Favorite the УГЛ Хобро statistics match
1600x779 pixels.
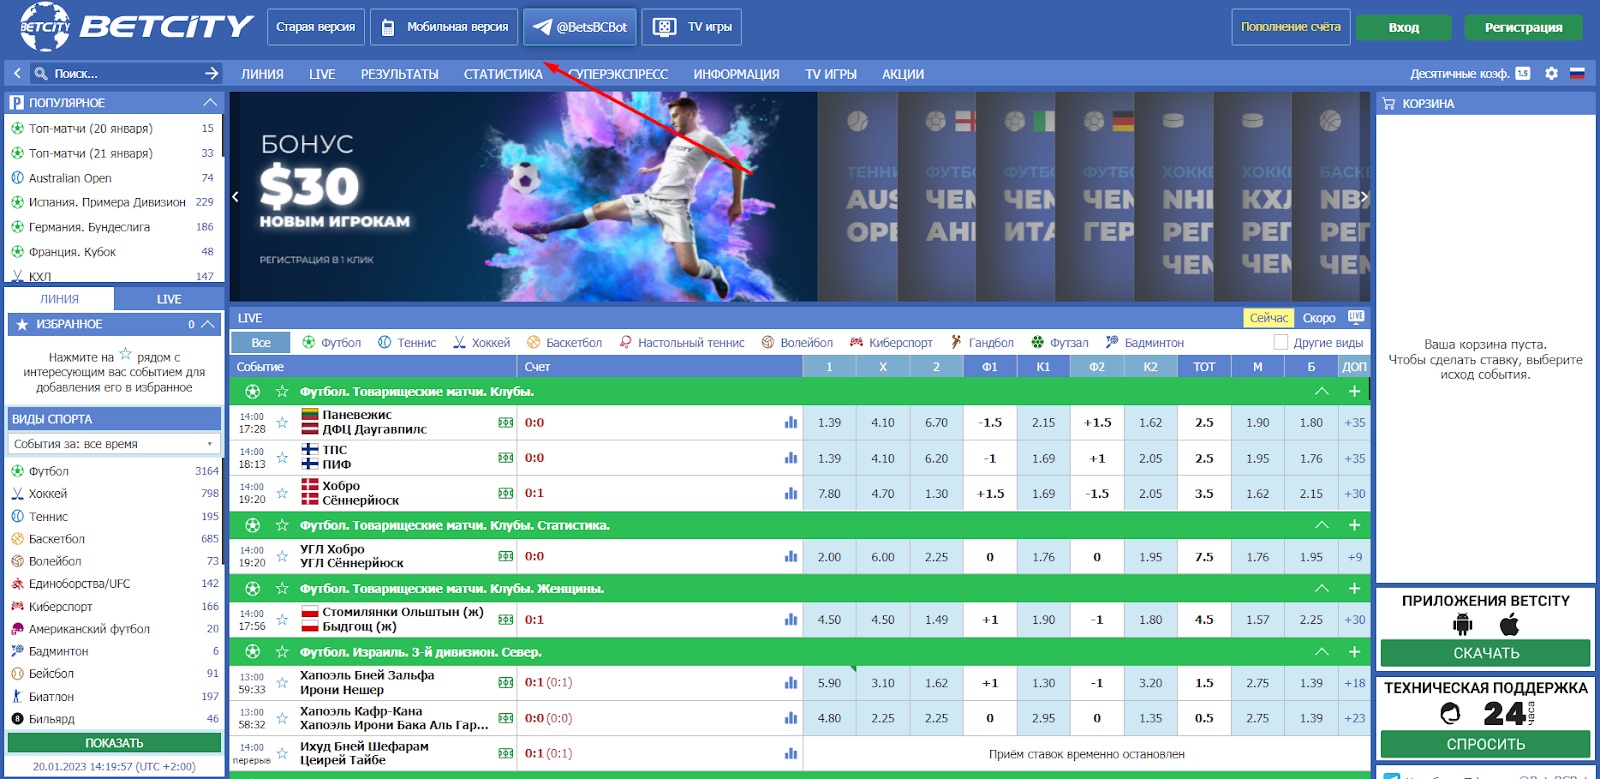point(282,557)
